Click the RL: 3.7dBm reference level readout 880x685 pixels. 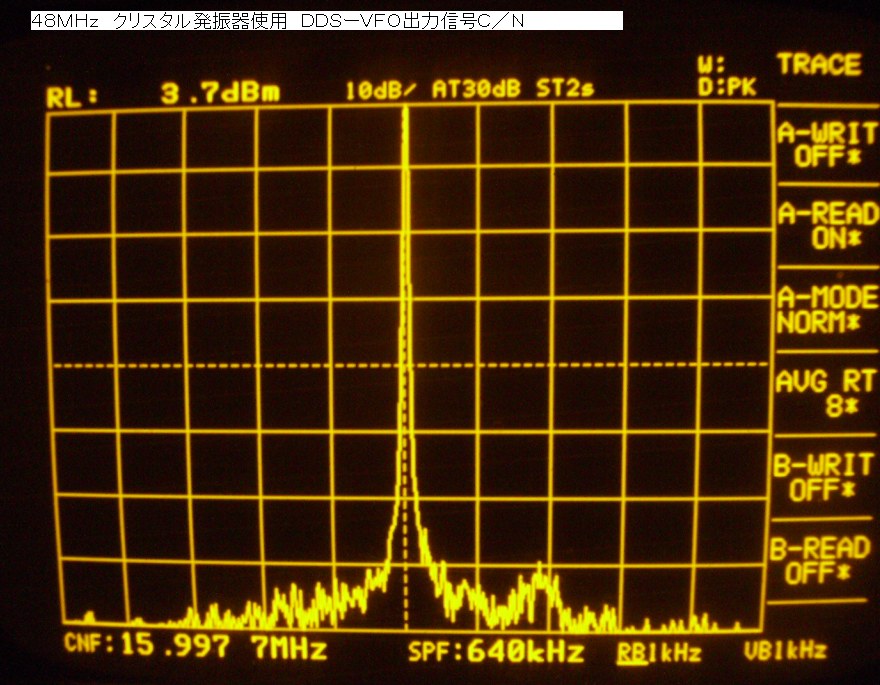163,94
